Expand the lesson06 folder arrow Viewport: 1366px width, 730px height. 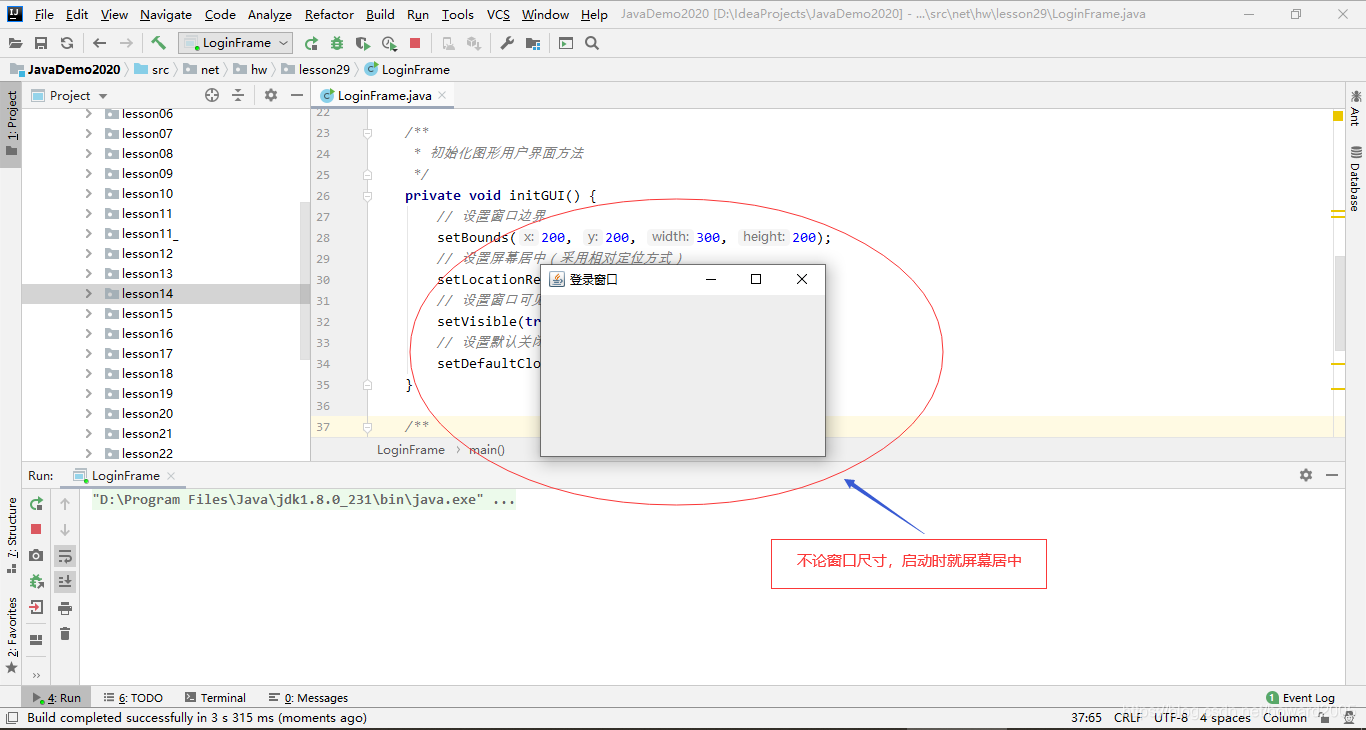[x=89, y=114]
